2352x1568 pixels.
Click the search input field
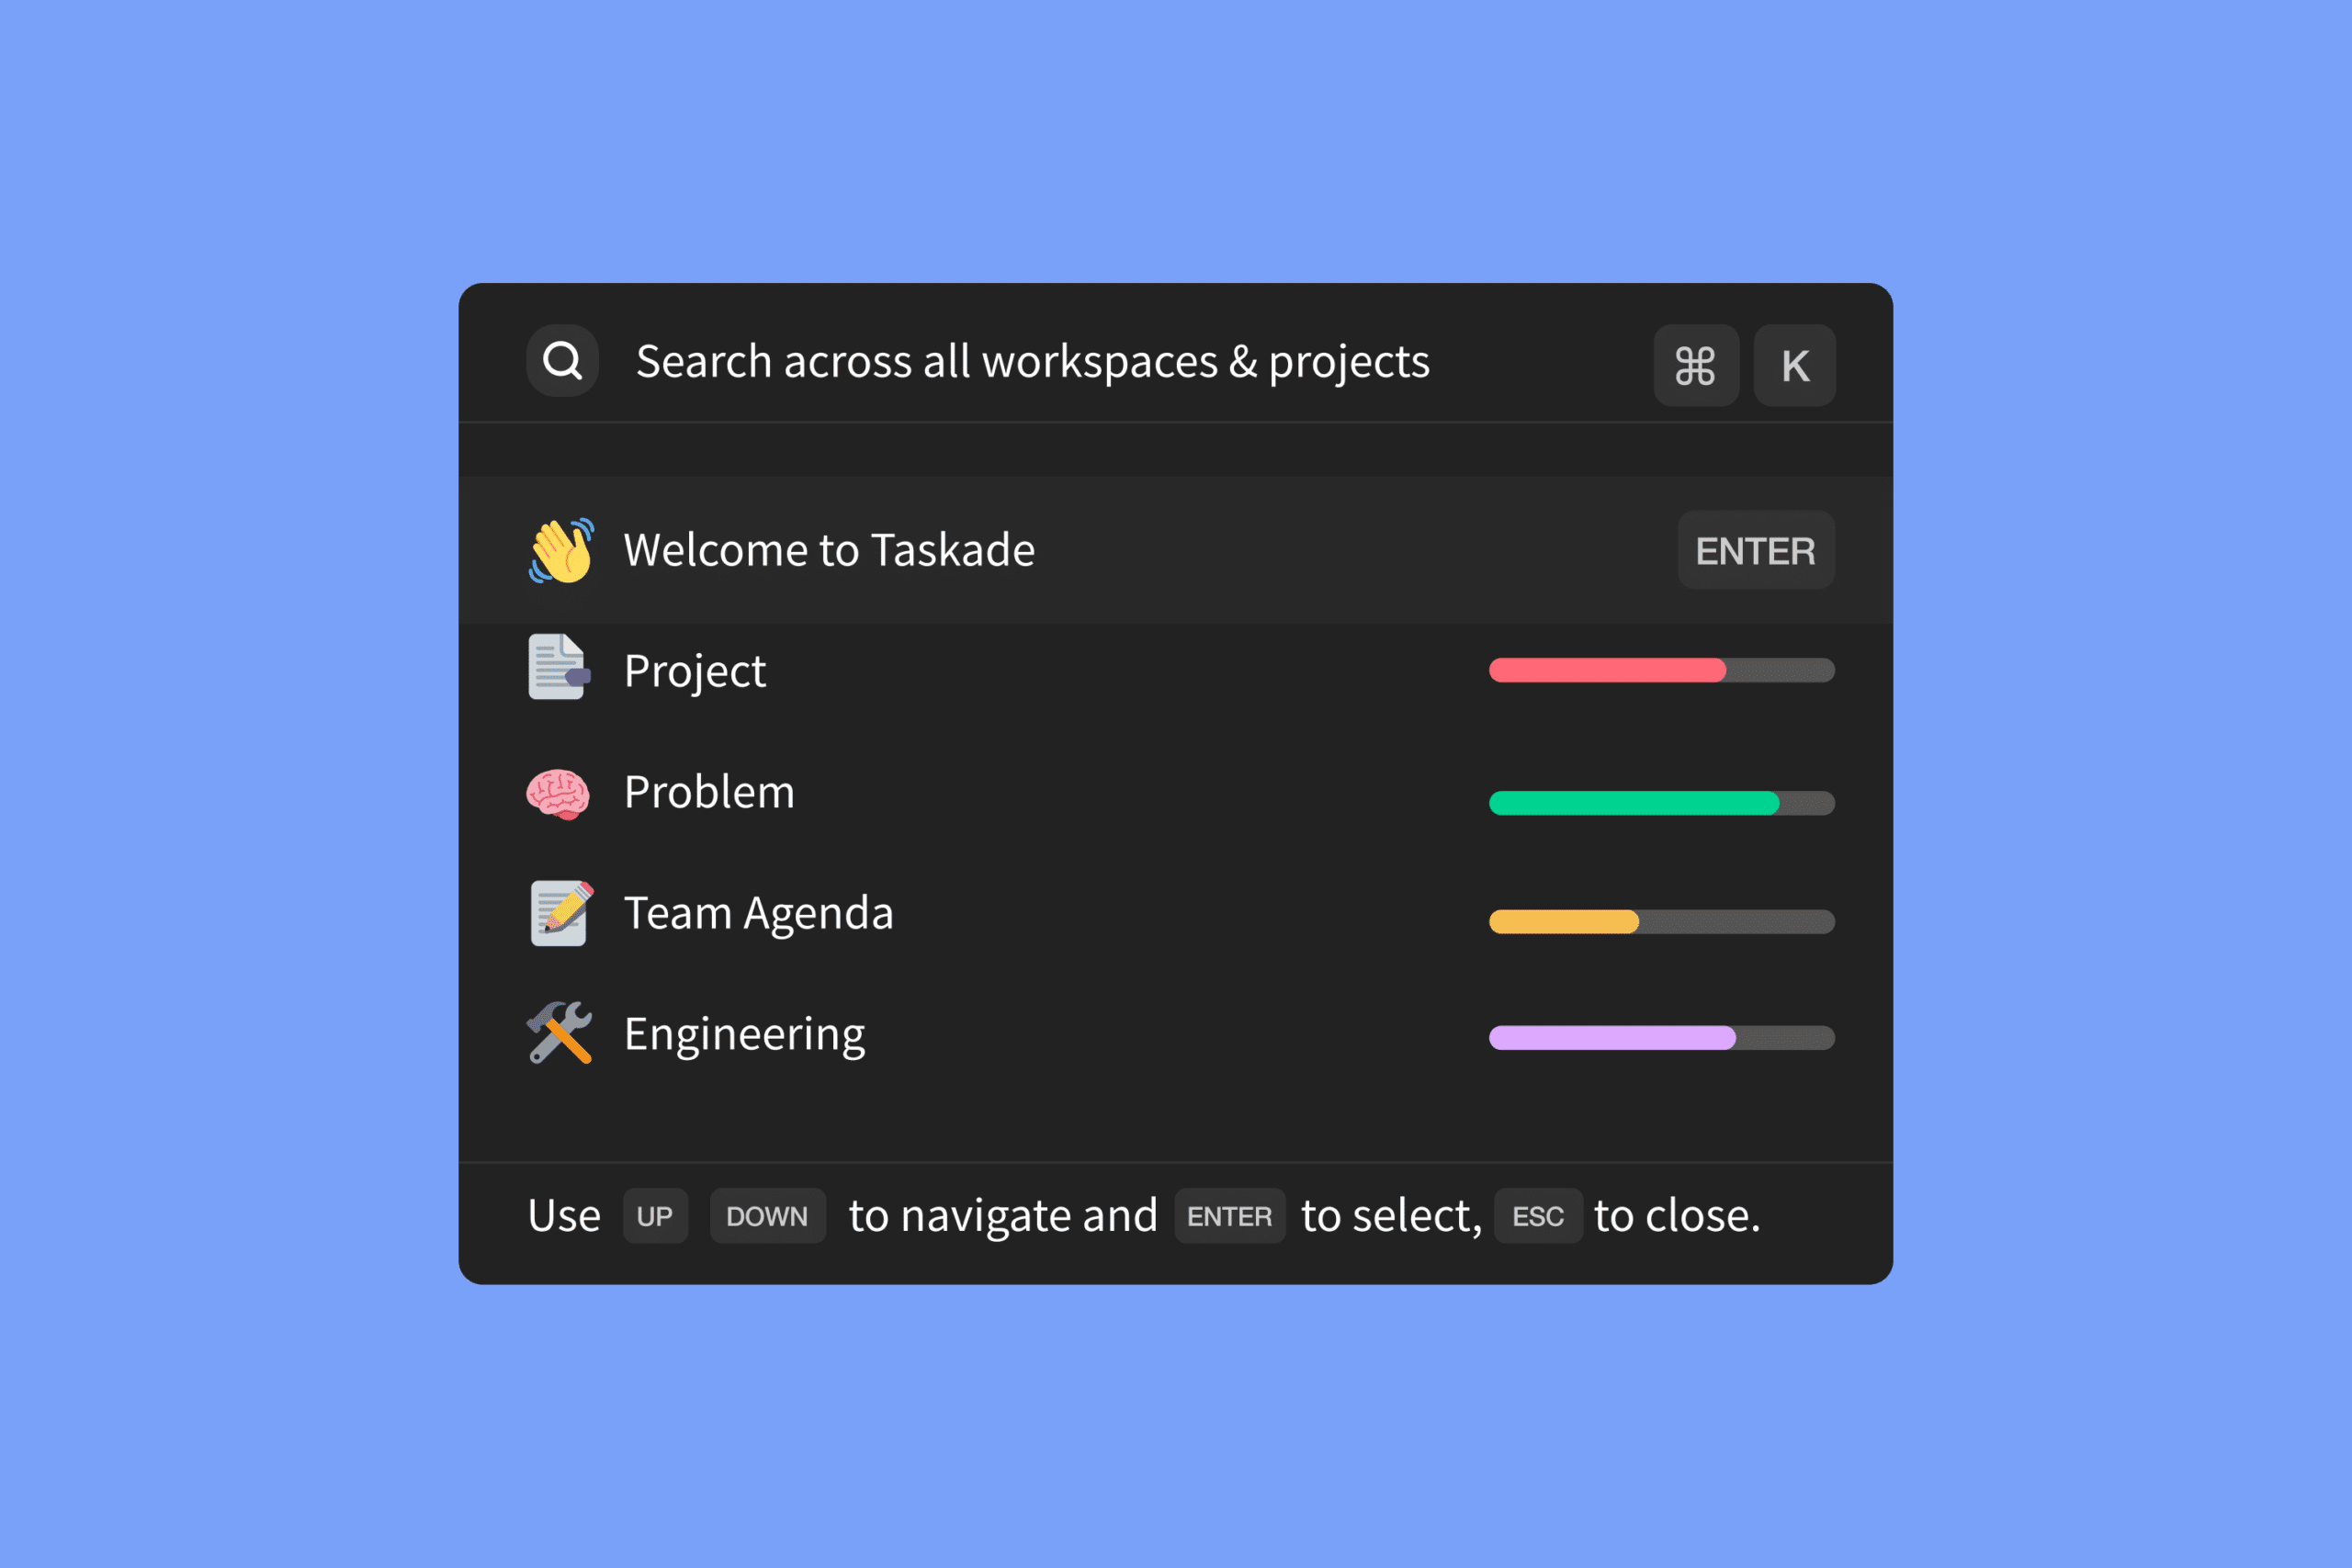point(1032,362)
